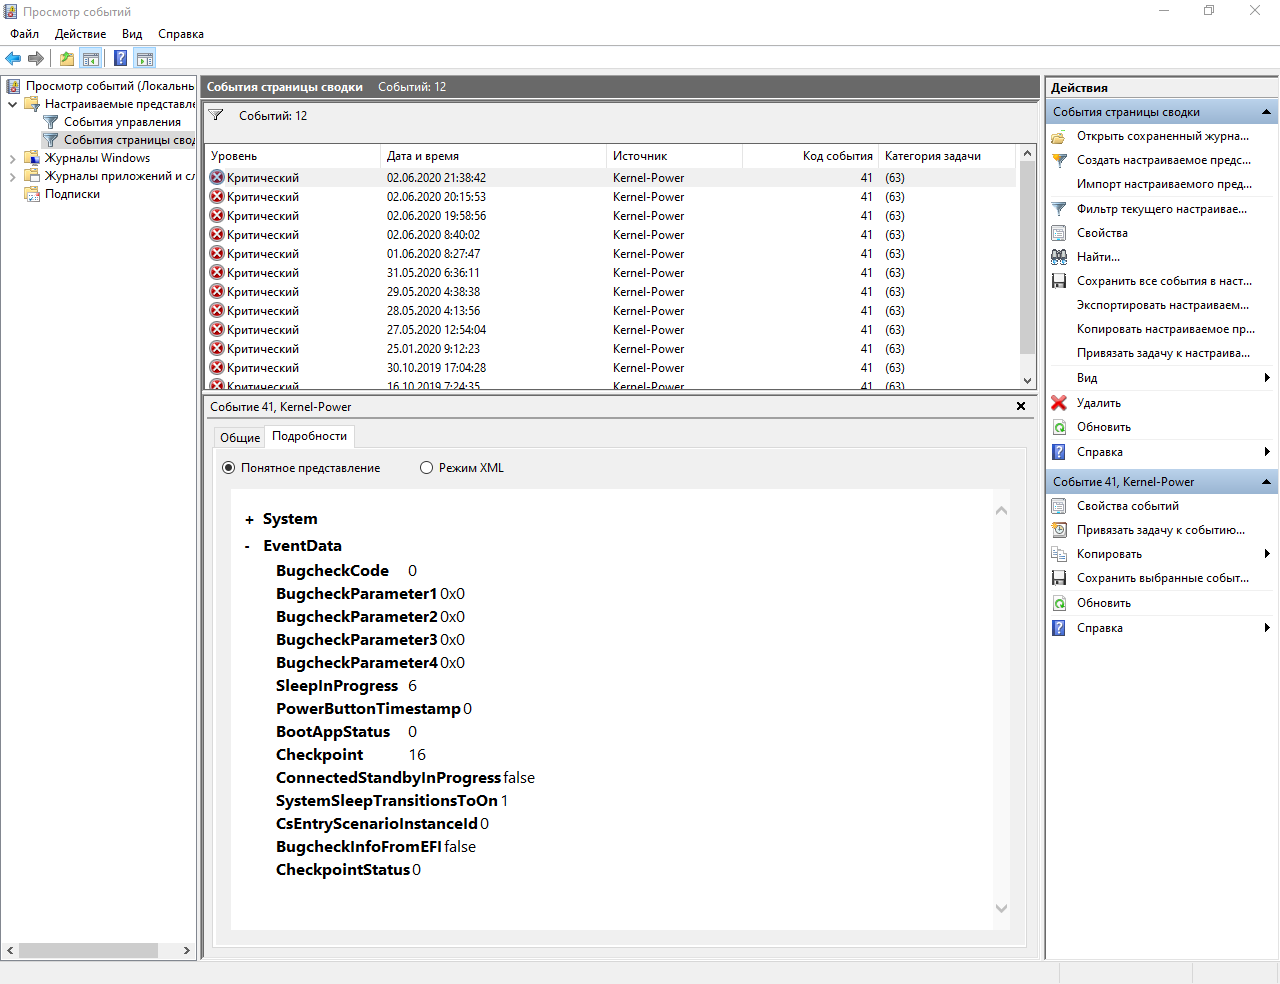Viewport: 1280px width, 984px height.
Task: Collapse the Событие 41, Kernel-Power actions section
Action: pyautogui.click(x=1266, y=482)
